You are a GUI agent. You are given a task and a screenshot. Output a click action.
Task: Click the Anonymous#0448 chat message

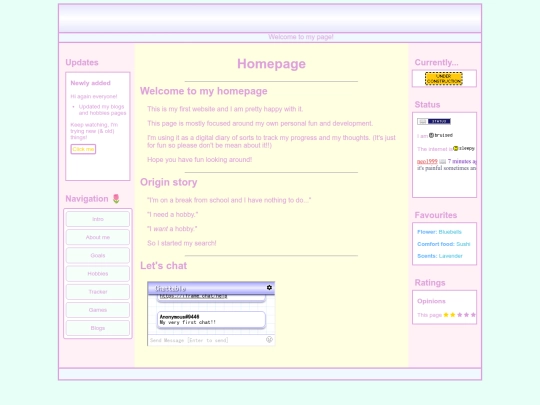[211, 320]
